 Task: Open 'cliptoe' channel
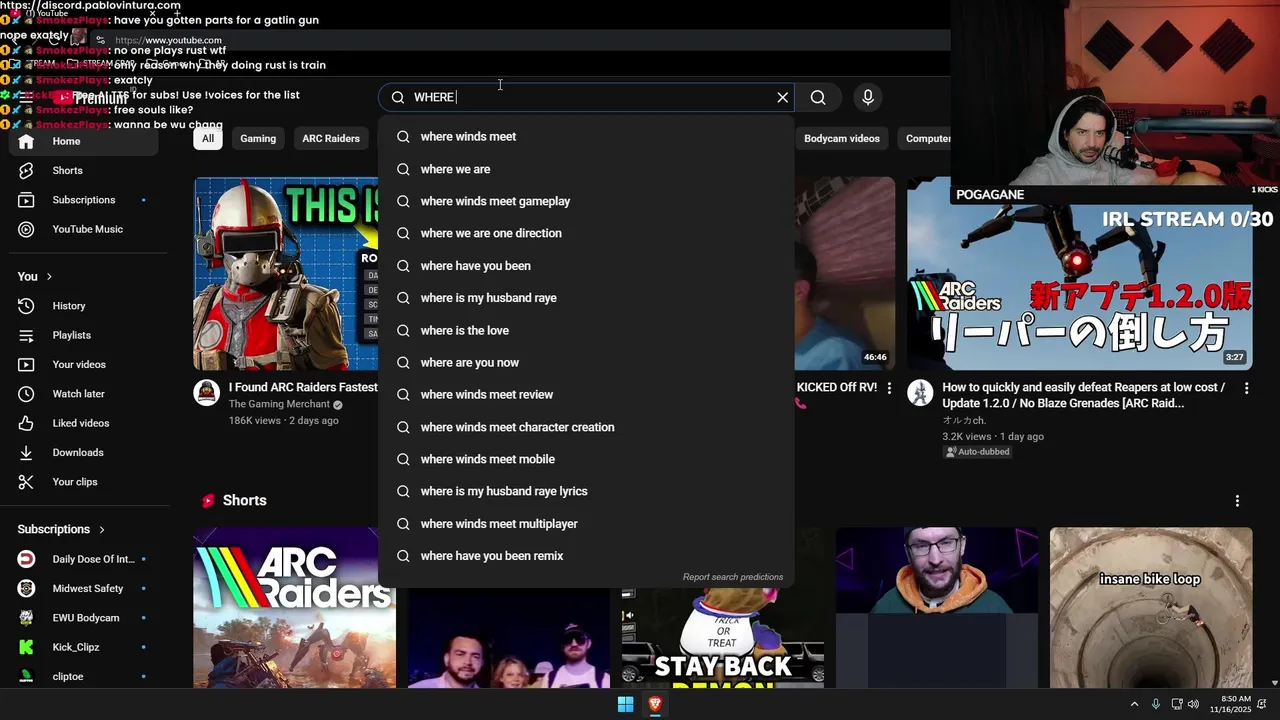[x=84, y=677]
